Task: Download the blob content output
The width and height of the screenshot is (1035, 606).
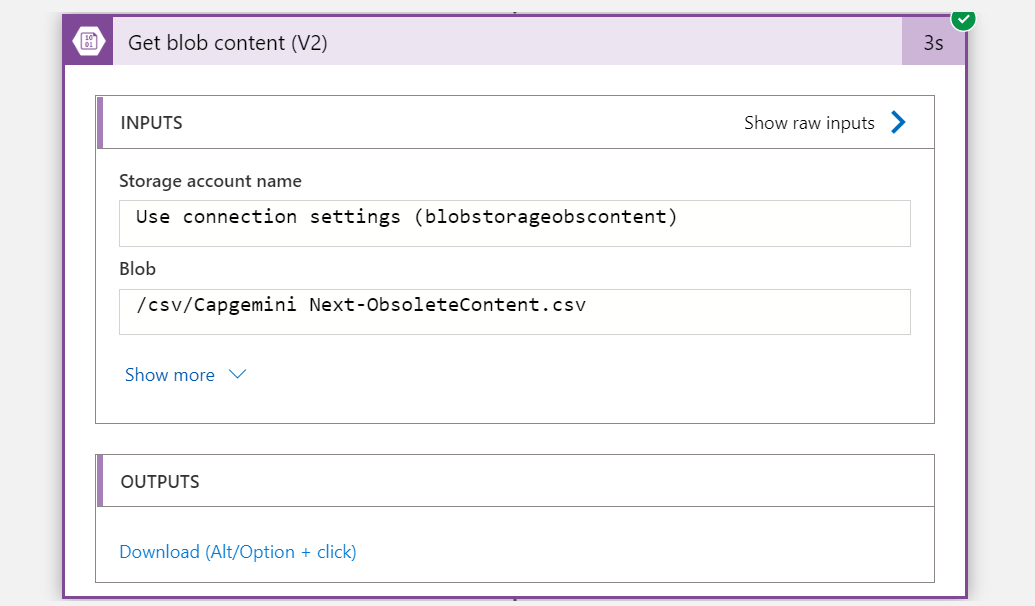Action: coord(237,551)
